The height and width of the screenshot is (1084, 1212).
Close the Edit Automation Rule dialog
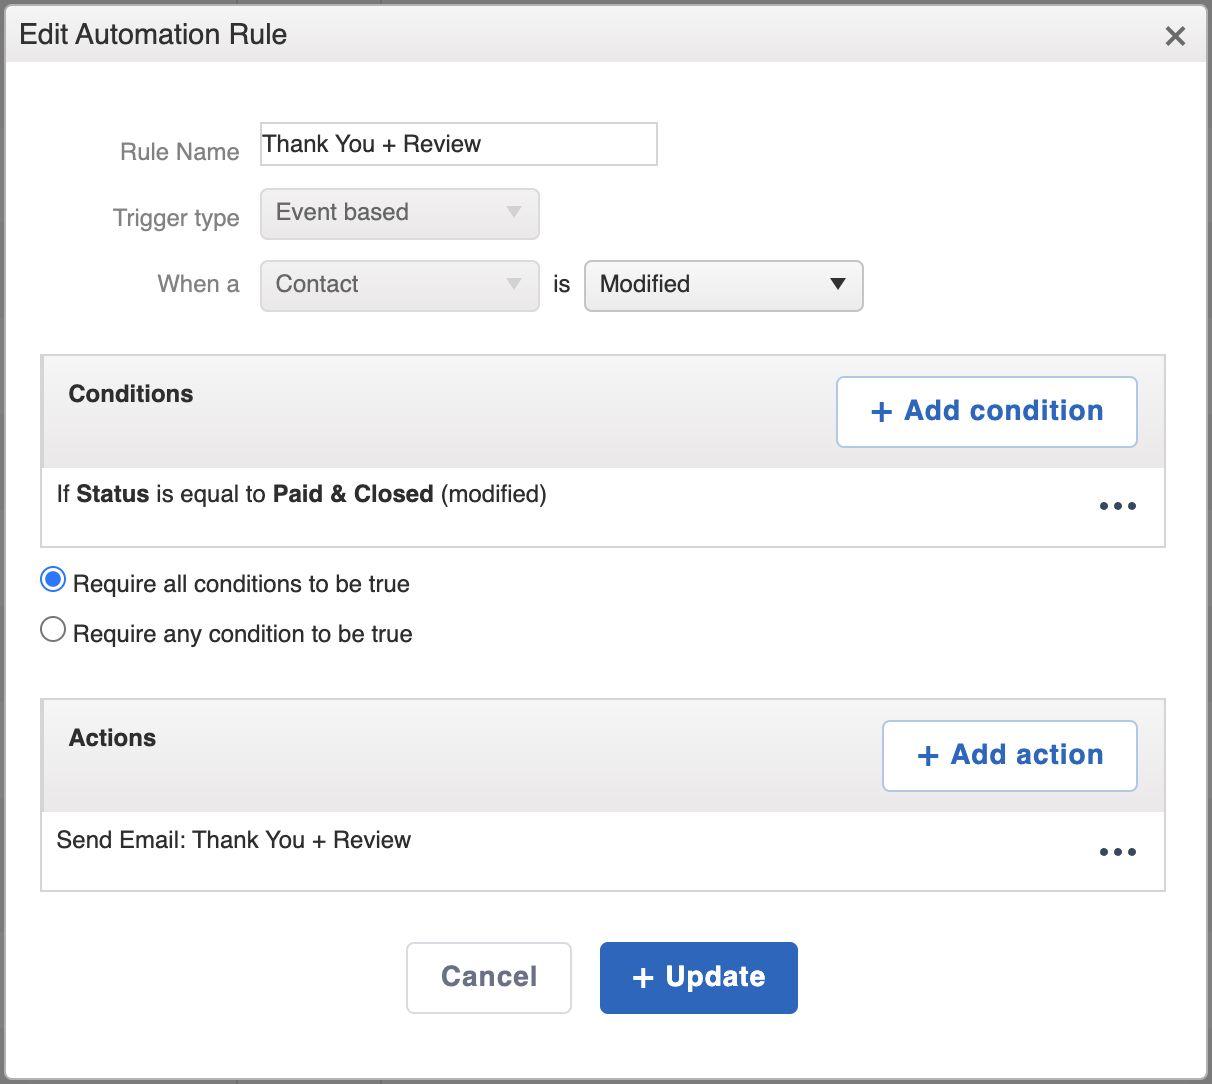tap(1175, 36)
